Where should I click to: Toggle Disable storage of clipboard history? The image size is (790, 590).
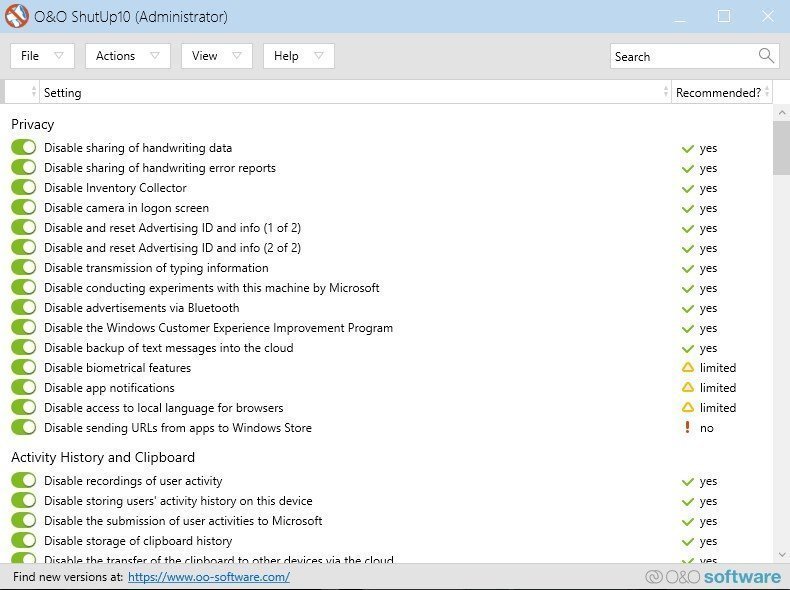24,541
